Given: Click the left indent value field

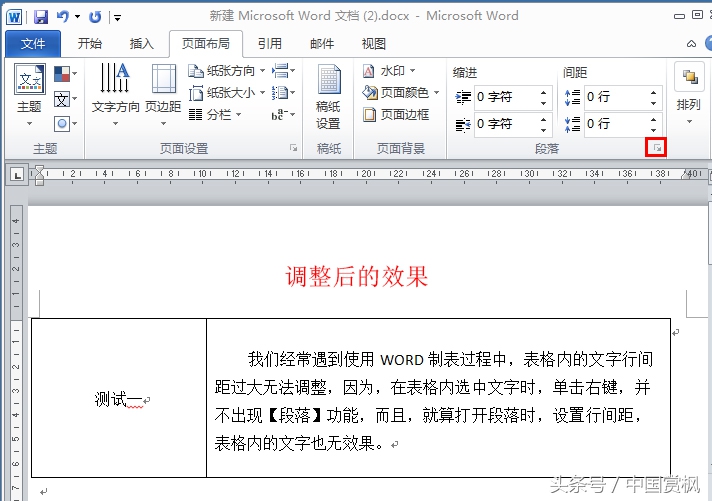Looking at the screenshot, I should click(x=505, y=97).
